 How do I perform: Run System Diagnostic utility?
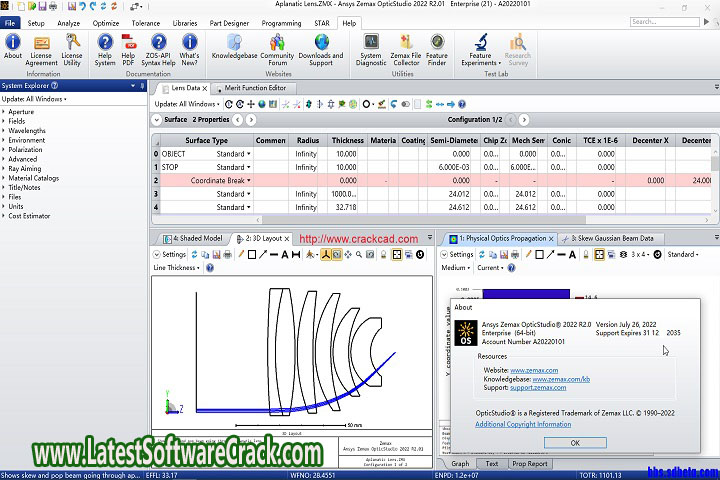coord(371,50)
